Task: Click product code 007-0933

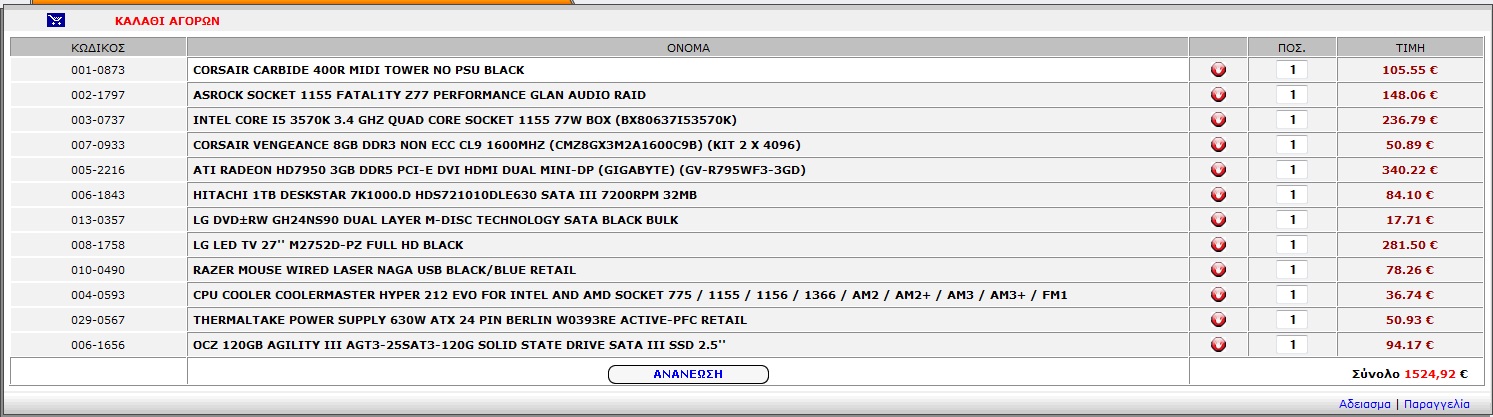Action: point(98,145)
